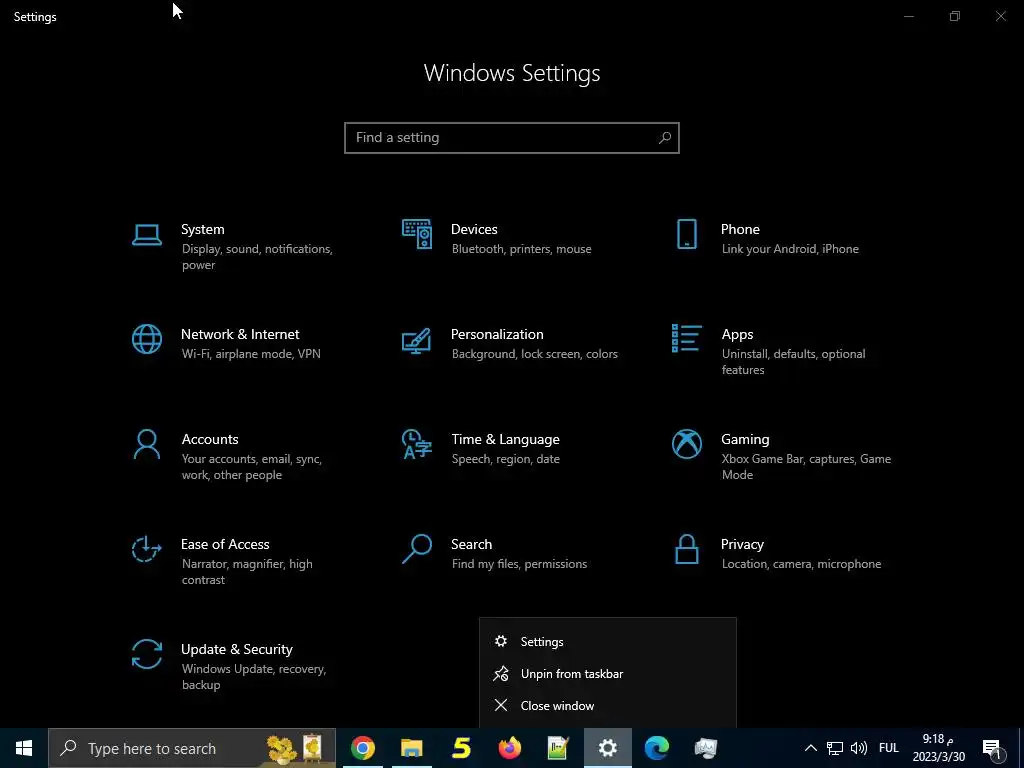Show hidden tray icons chevron
This screenshot has height=768, width=1024.
point(810,748)
